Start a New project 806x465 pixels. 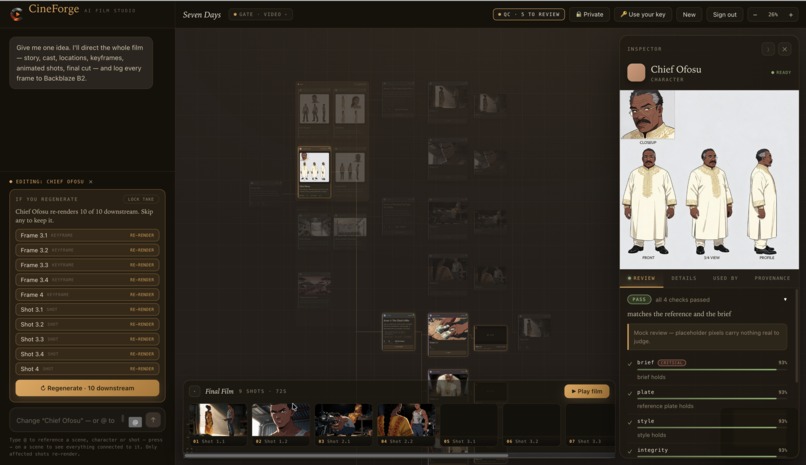click(689, 14)
